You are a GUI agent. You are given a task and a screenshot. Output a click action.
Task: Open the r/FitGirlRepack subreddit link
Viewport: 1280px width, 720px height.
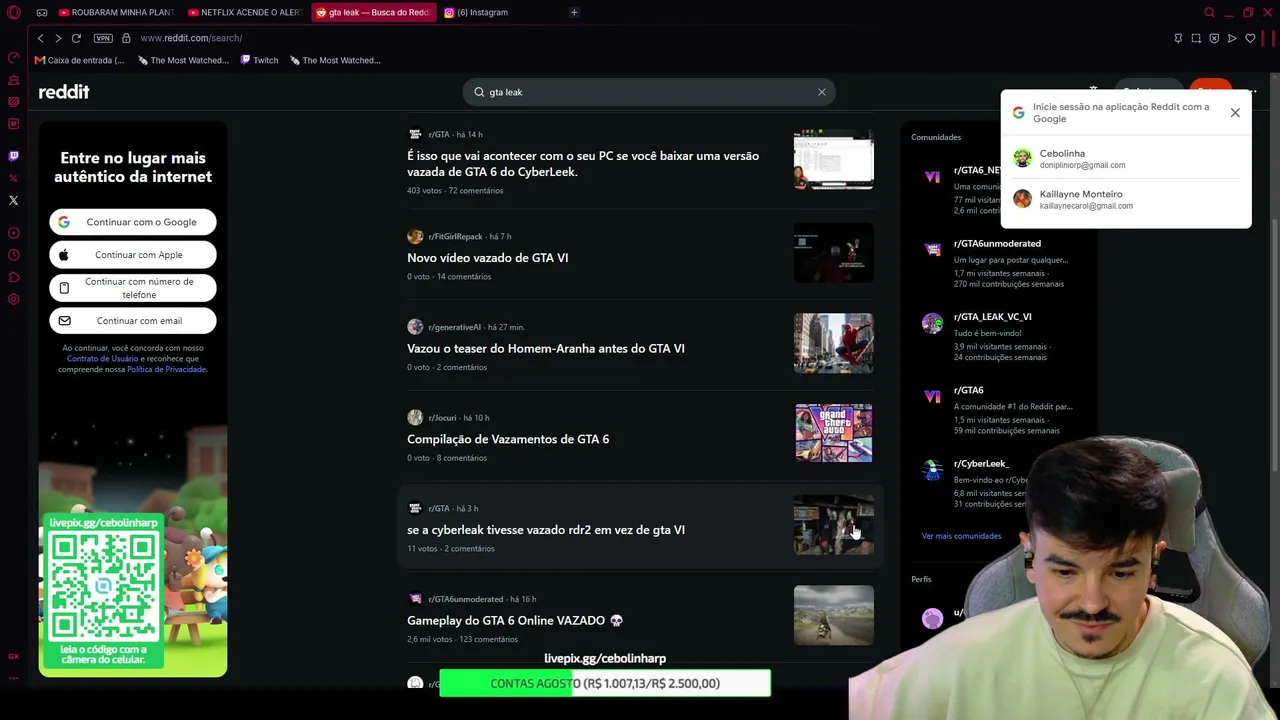[455, 237]
